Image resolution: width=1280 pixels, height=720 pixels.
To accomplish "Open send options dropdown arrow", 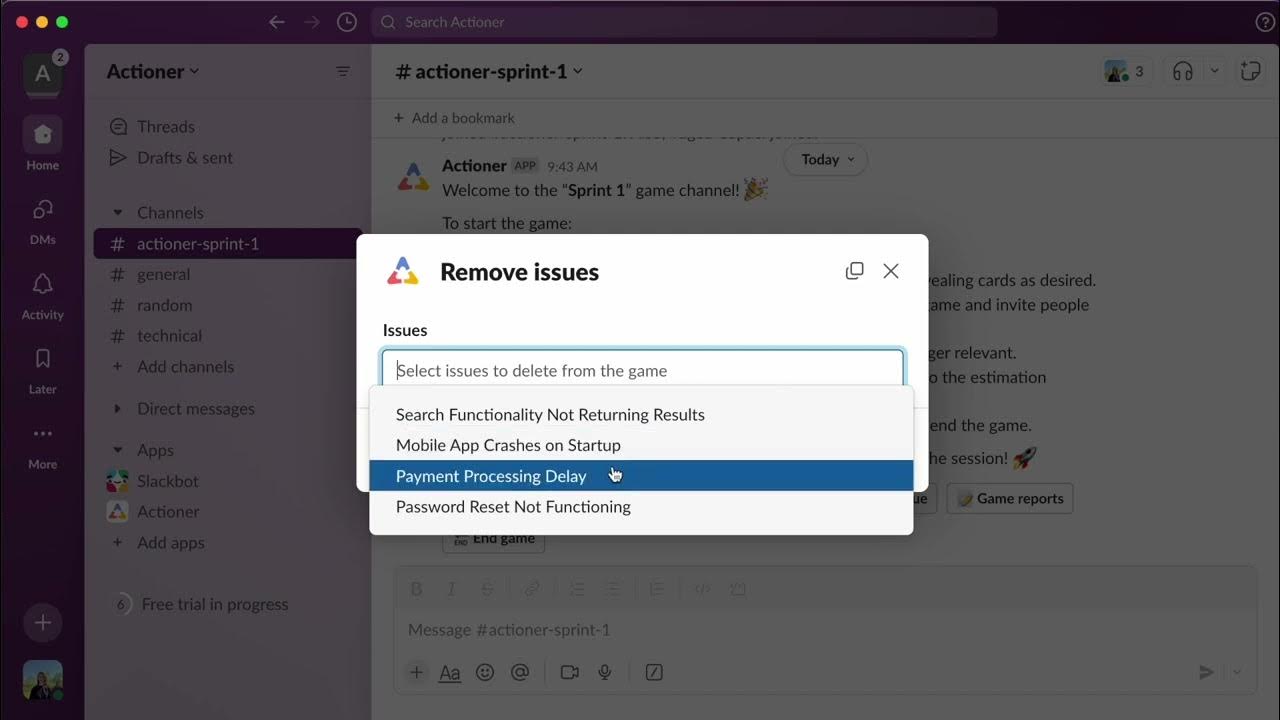I will 1239,673.
